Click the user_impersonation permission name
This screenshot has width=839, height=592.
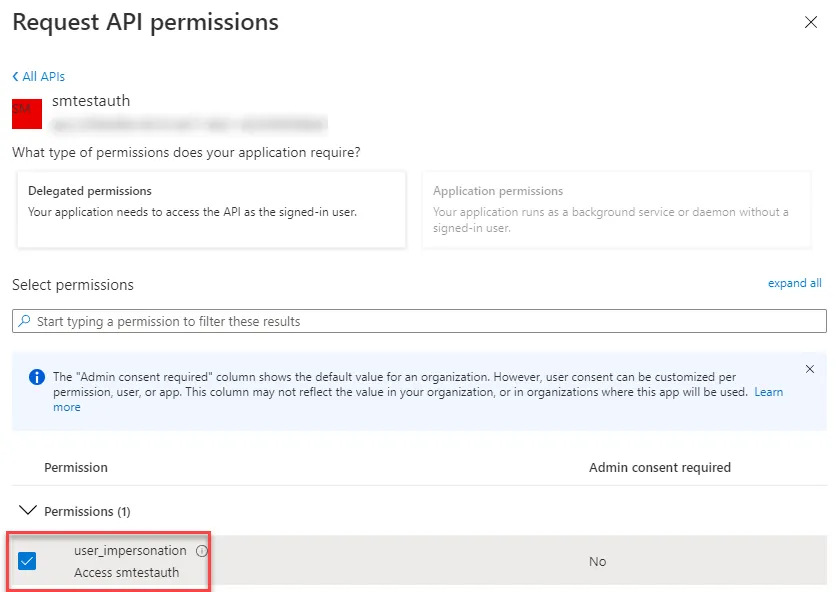(130, 551)
